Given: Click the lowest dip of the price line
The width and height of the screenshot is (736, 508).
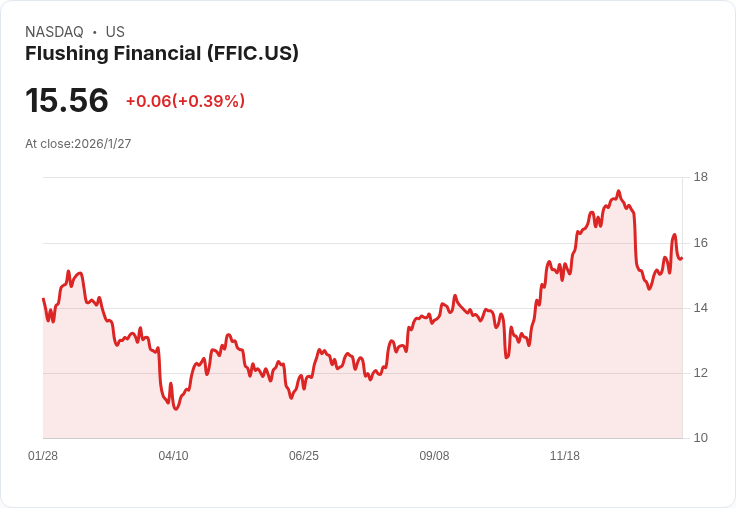Looking at the screenshot, I should click(x=176, y=409).
